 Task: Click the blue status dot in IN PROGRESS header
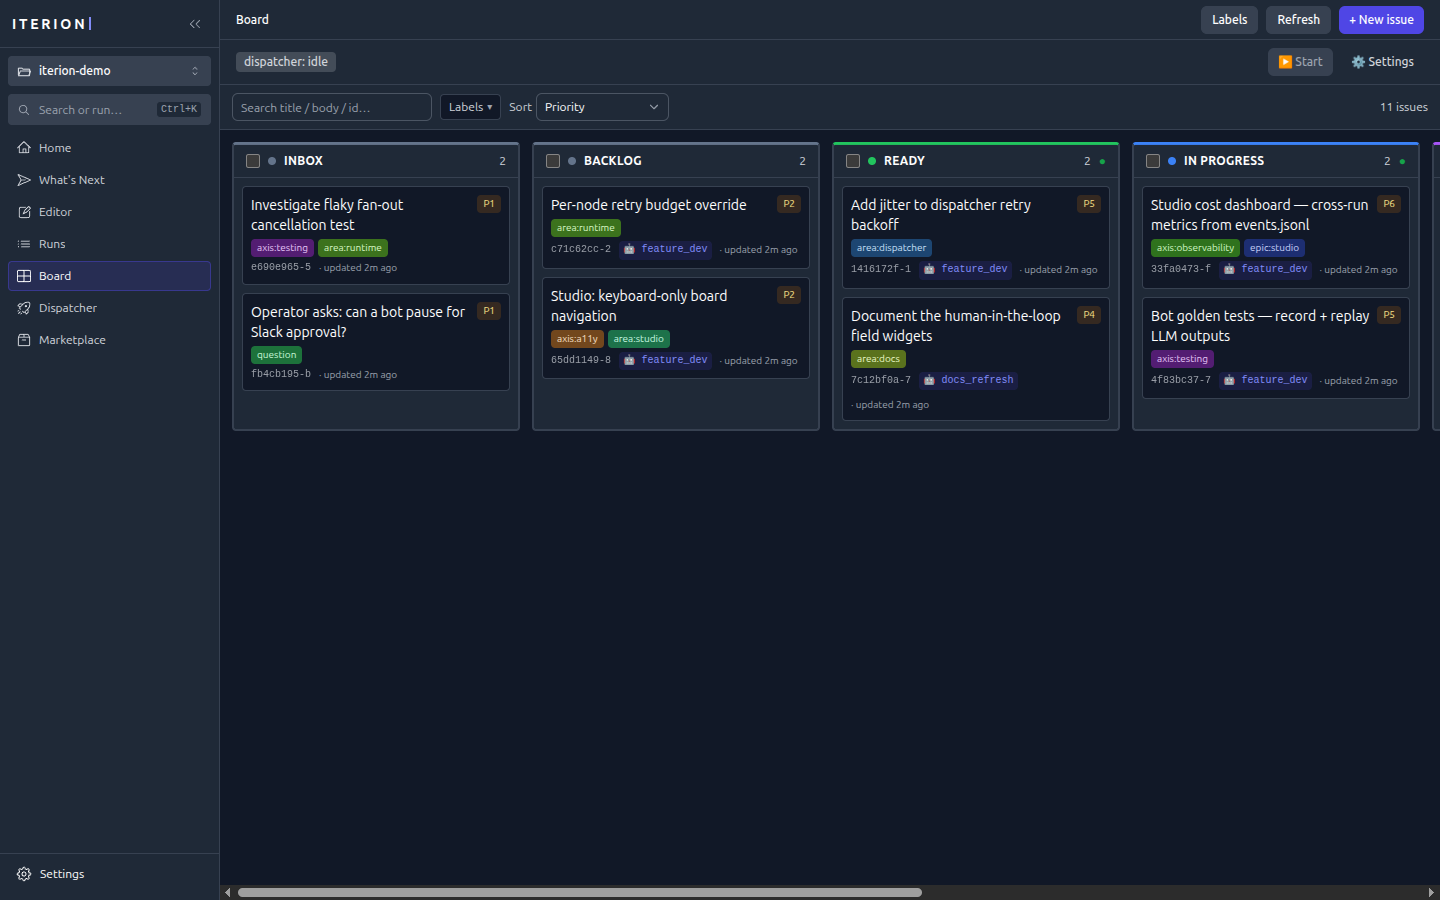[1172, 161]
